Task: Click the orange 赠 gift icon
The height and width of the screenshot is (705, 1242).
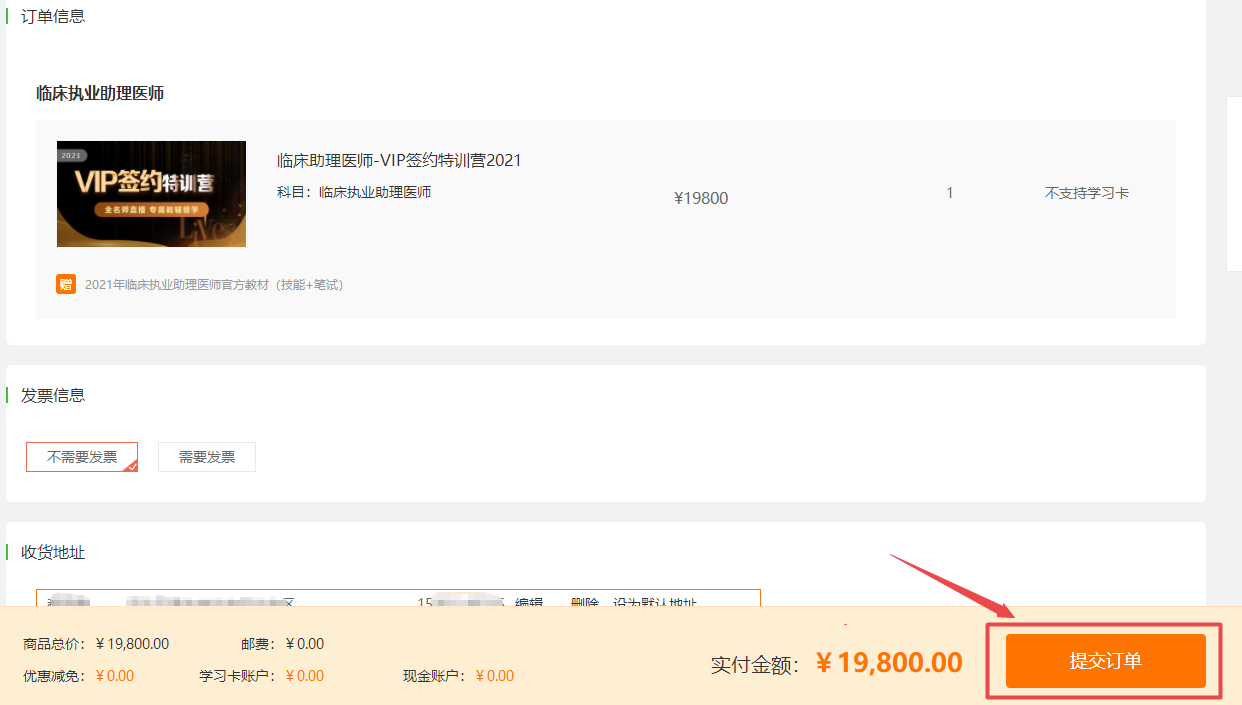Action: pos(66,284)
